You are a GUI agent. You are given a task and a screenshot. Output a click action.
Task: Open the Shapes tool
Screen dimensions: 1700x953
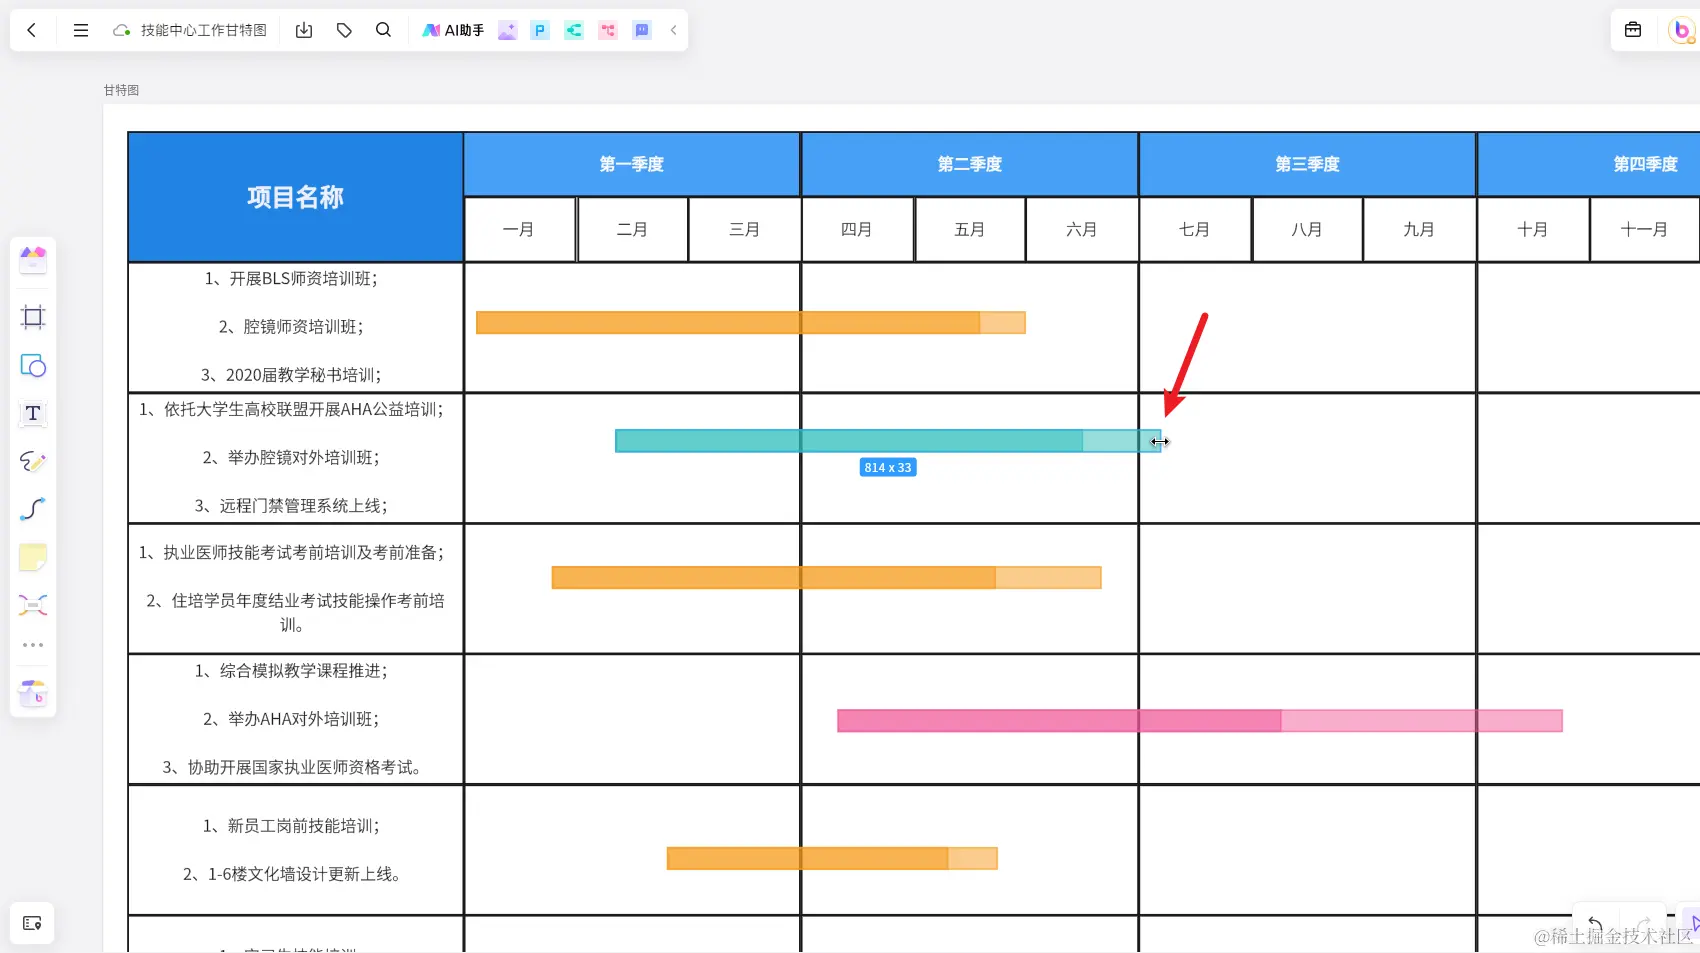coord(33,366)
